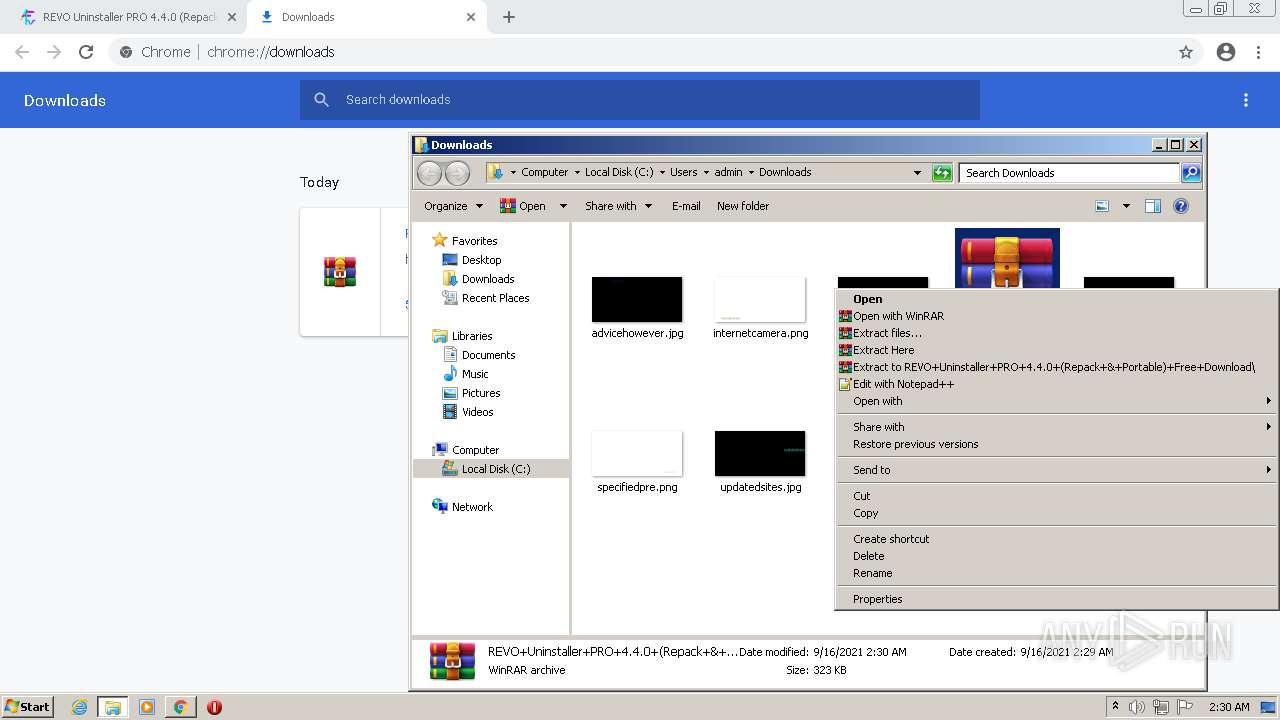Click Chrome's forward navigation arrow

coord(54,52)
